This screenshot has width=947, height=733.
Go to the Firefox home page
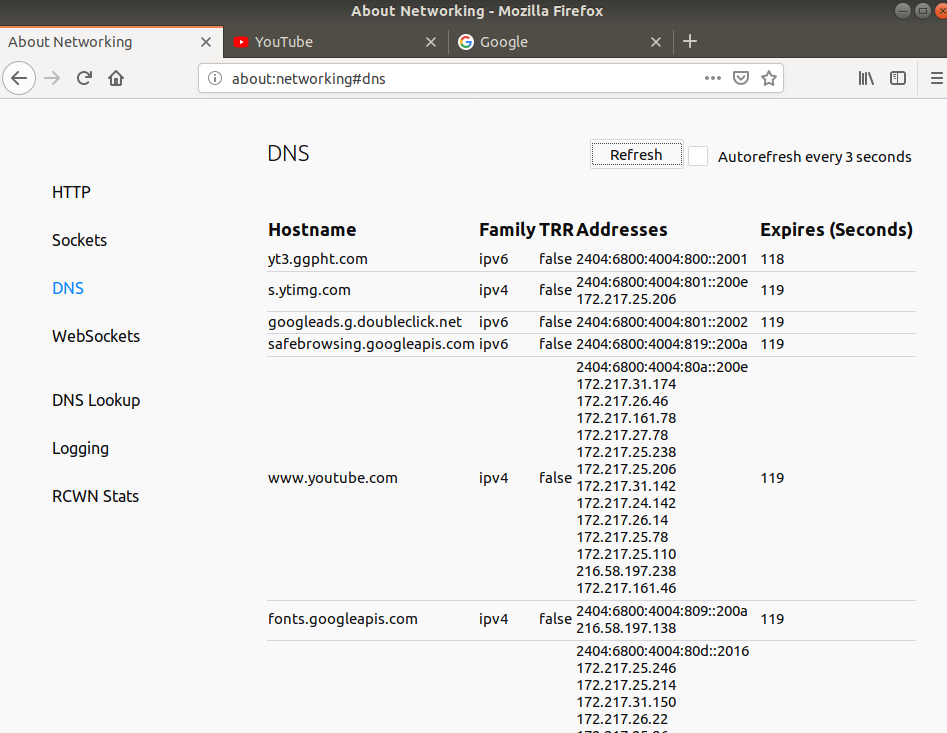(116, 78)
